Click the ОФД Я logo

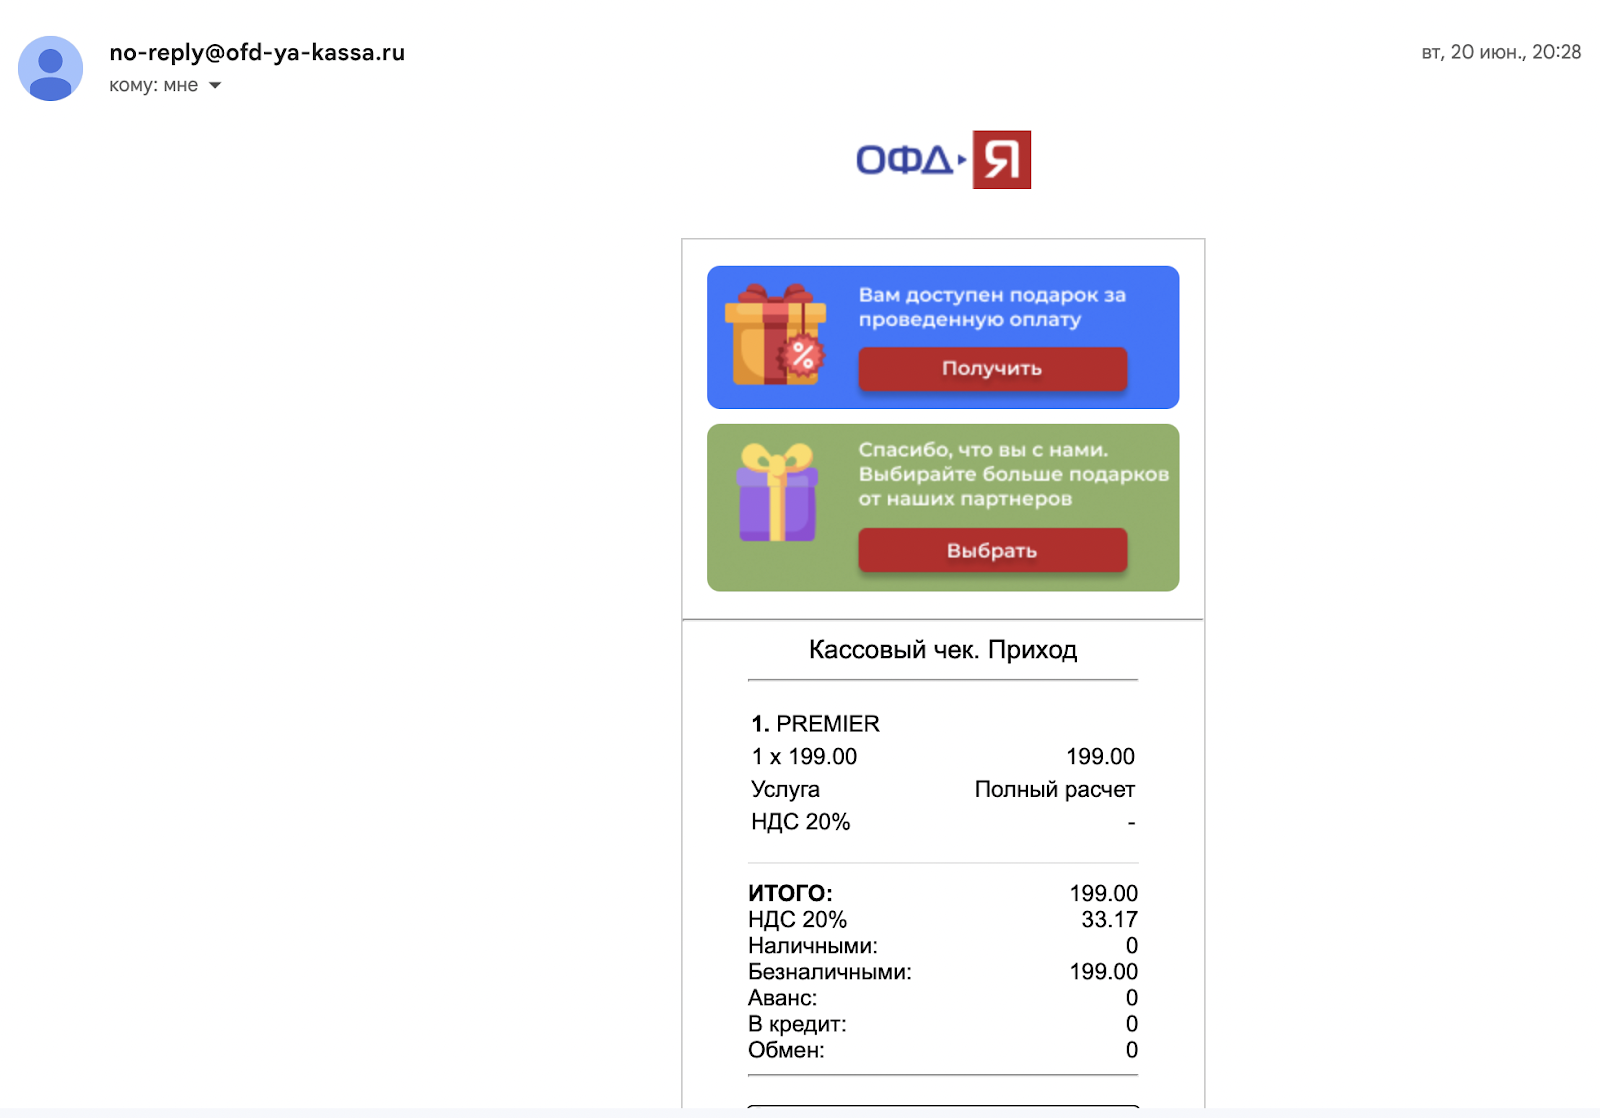click(x=943, y=160)
